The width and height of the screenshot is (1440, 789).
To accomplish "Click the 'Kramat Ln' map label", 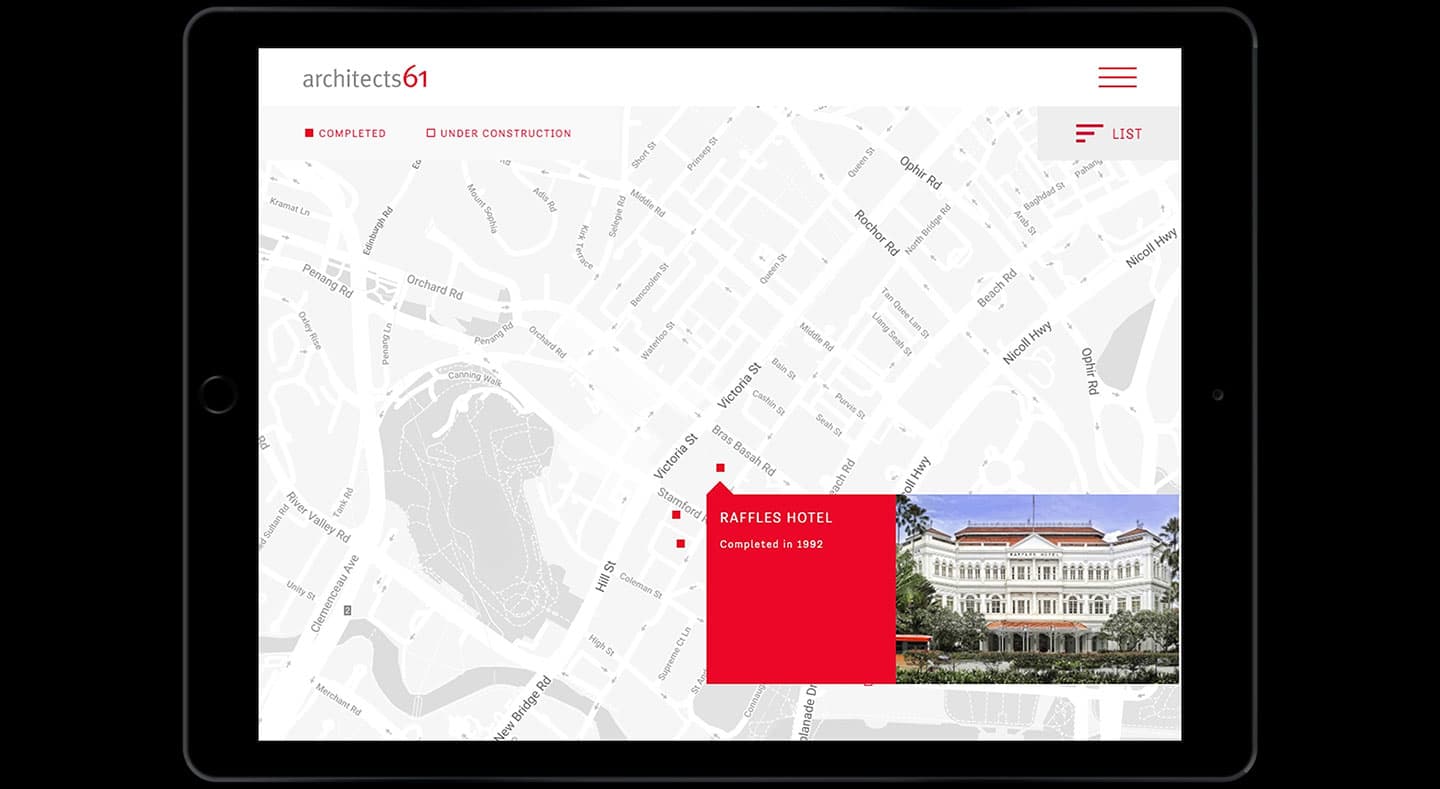I will (x=290, y=207).
